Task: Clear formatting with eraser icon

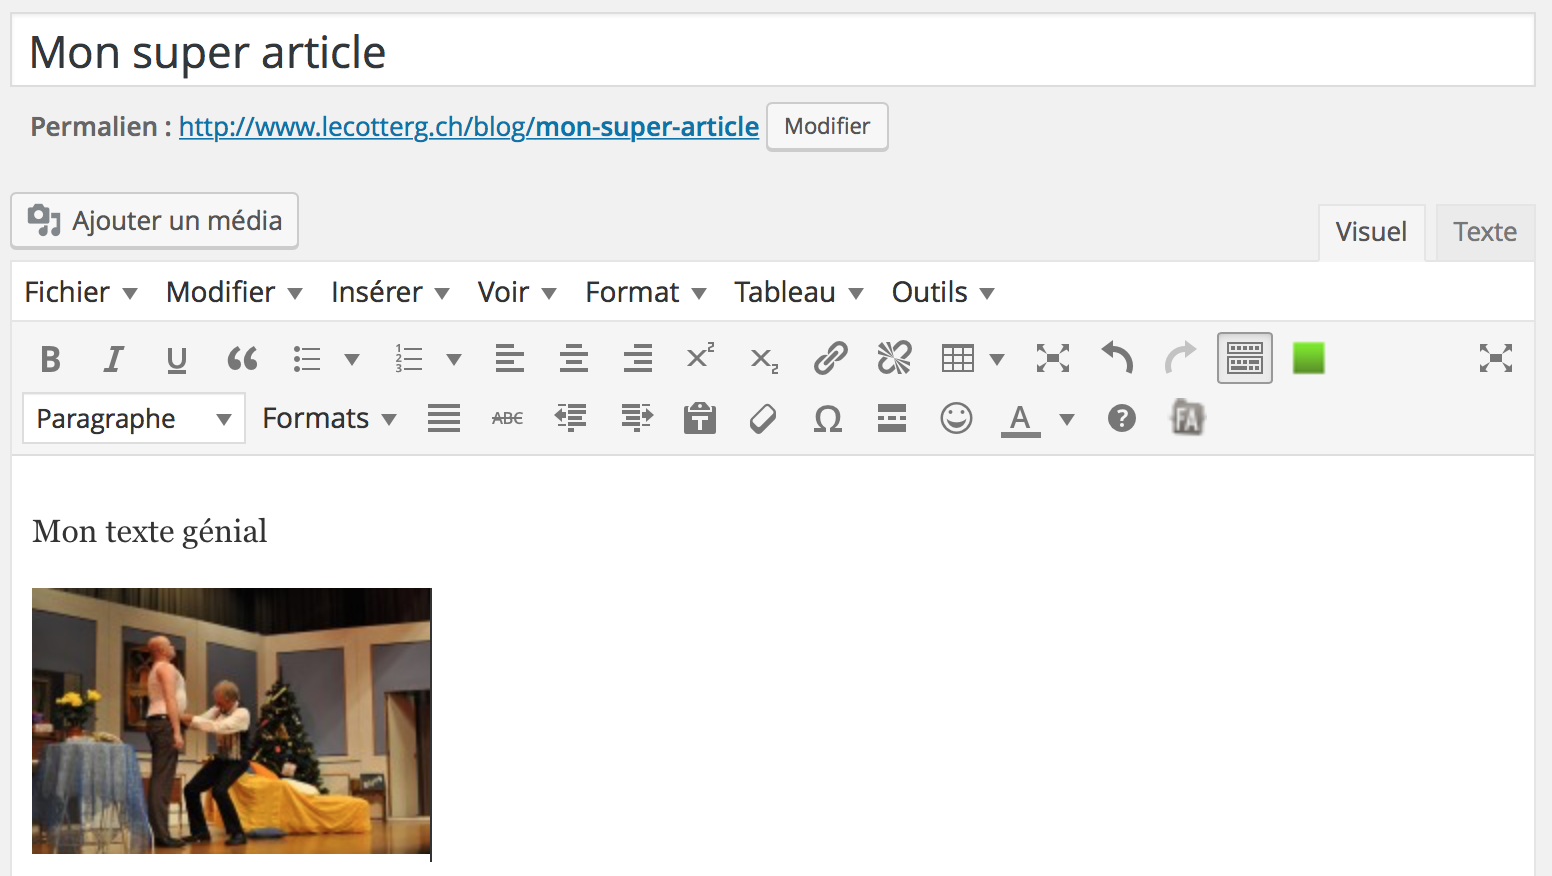Action: tap(763, 418)
